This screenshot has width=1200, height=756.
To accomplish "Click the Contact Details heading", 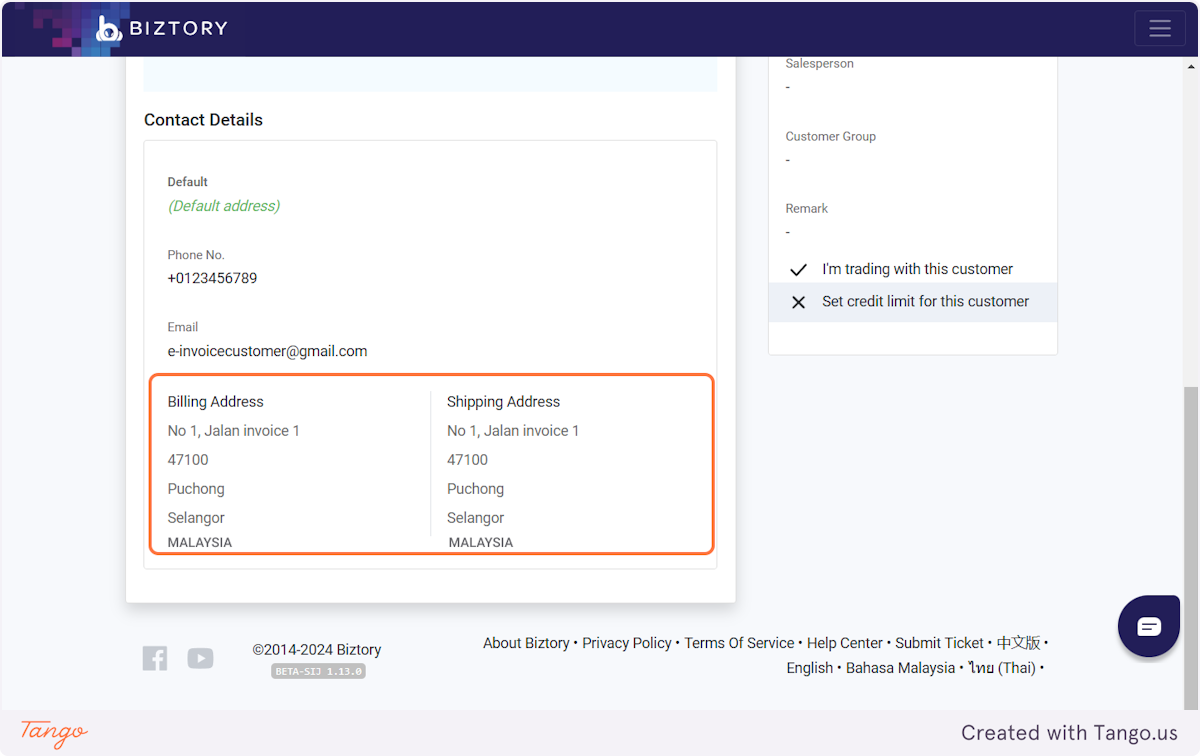I will coord(203,120).
